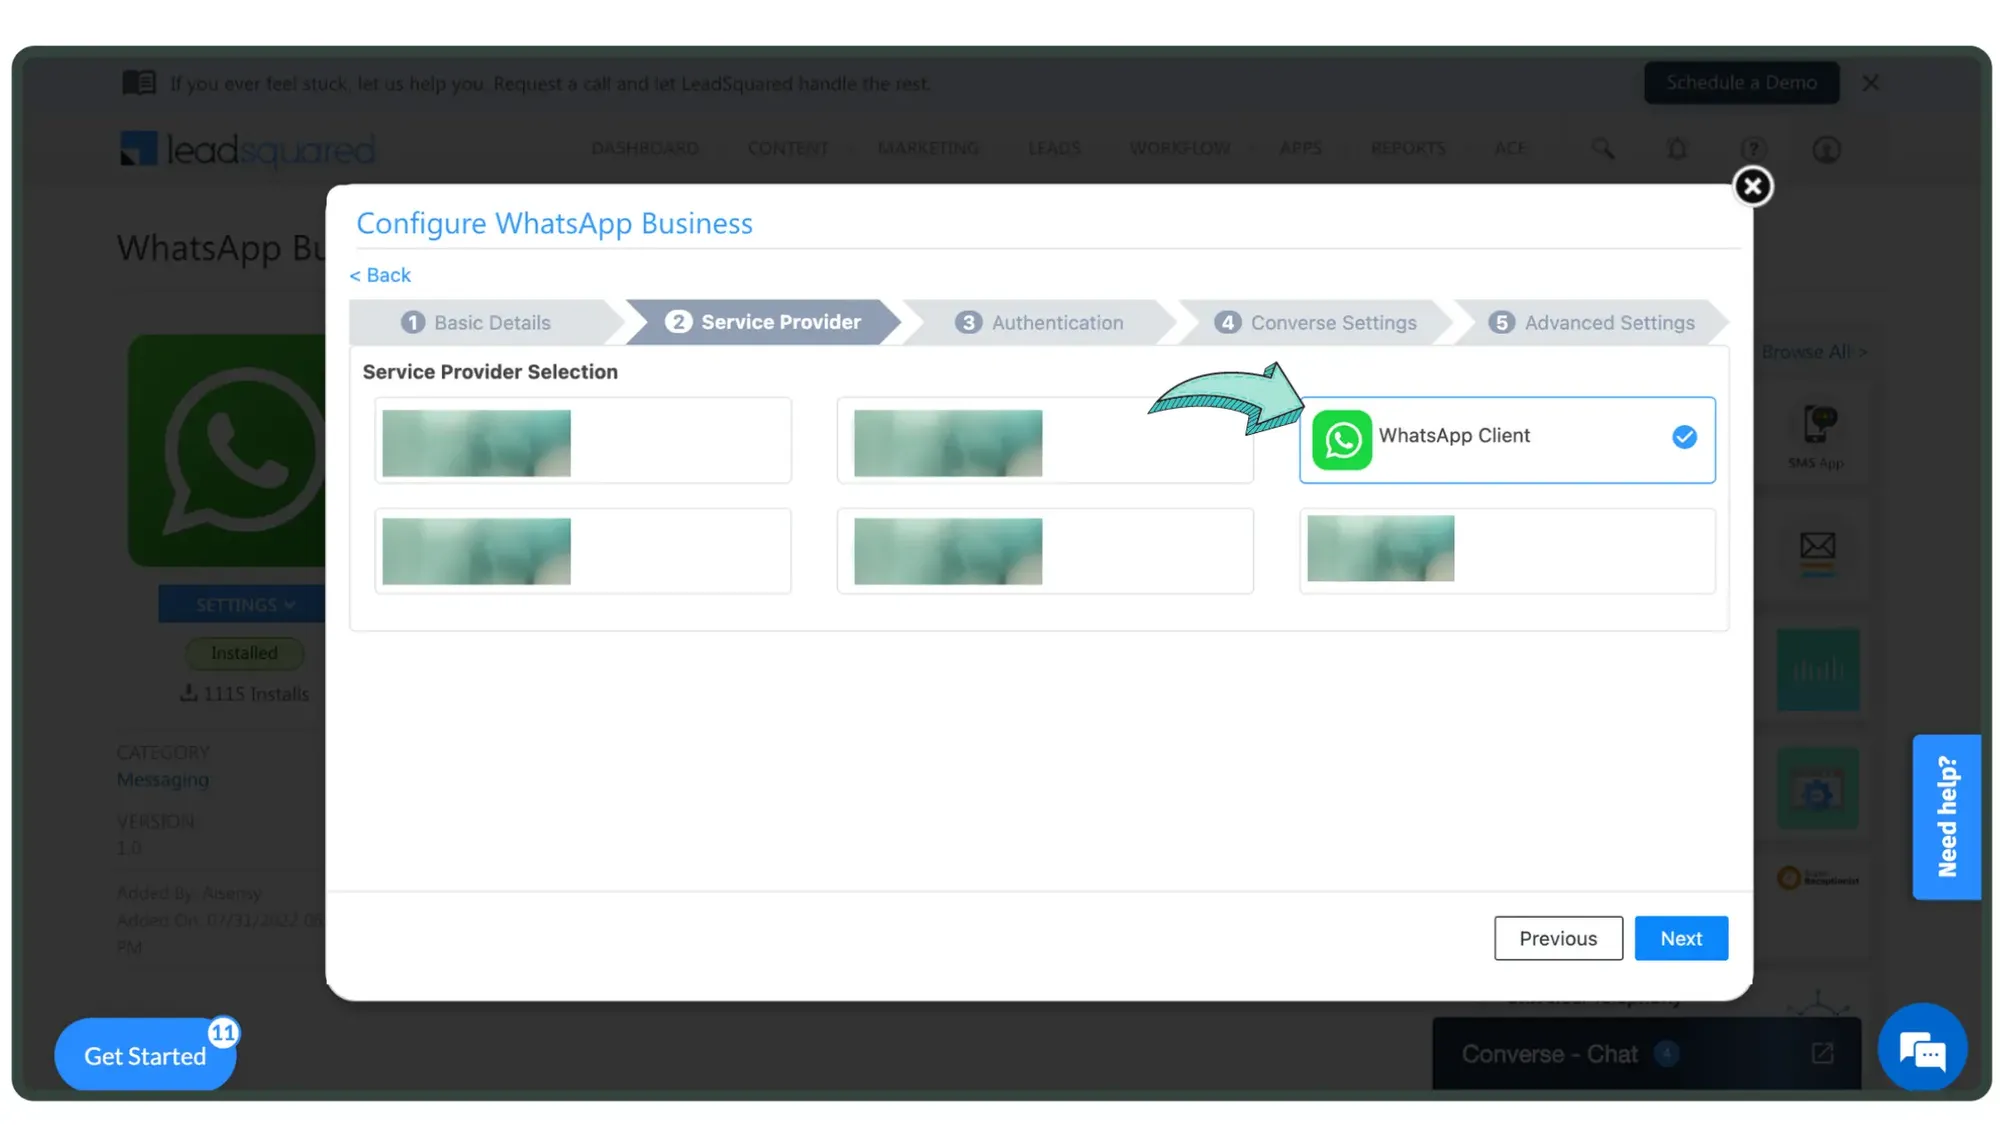Open the live chat bubble icon
Viewport: 2000px width, 1125px height.
tap(1922, 1049)
